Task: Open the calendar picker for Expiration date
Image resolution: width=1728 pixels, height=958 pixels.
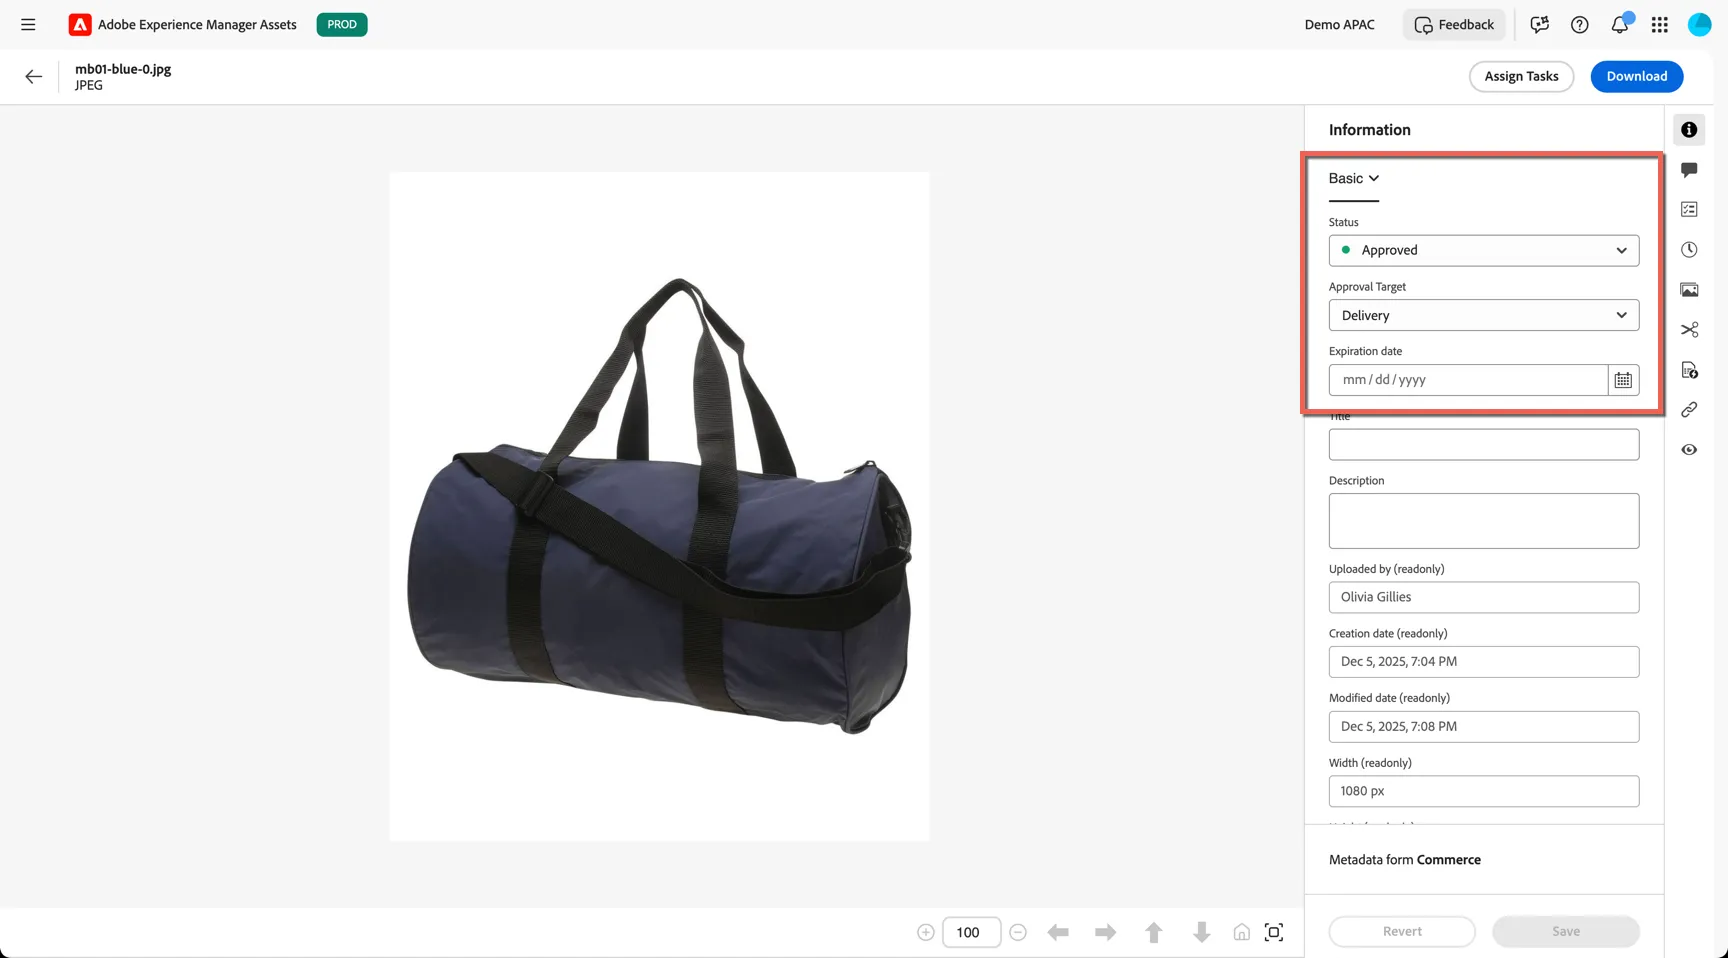Action: click(x=1623, y=380)
